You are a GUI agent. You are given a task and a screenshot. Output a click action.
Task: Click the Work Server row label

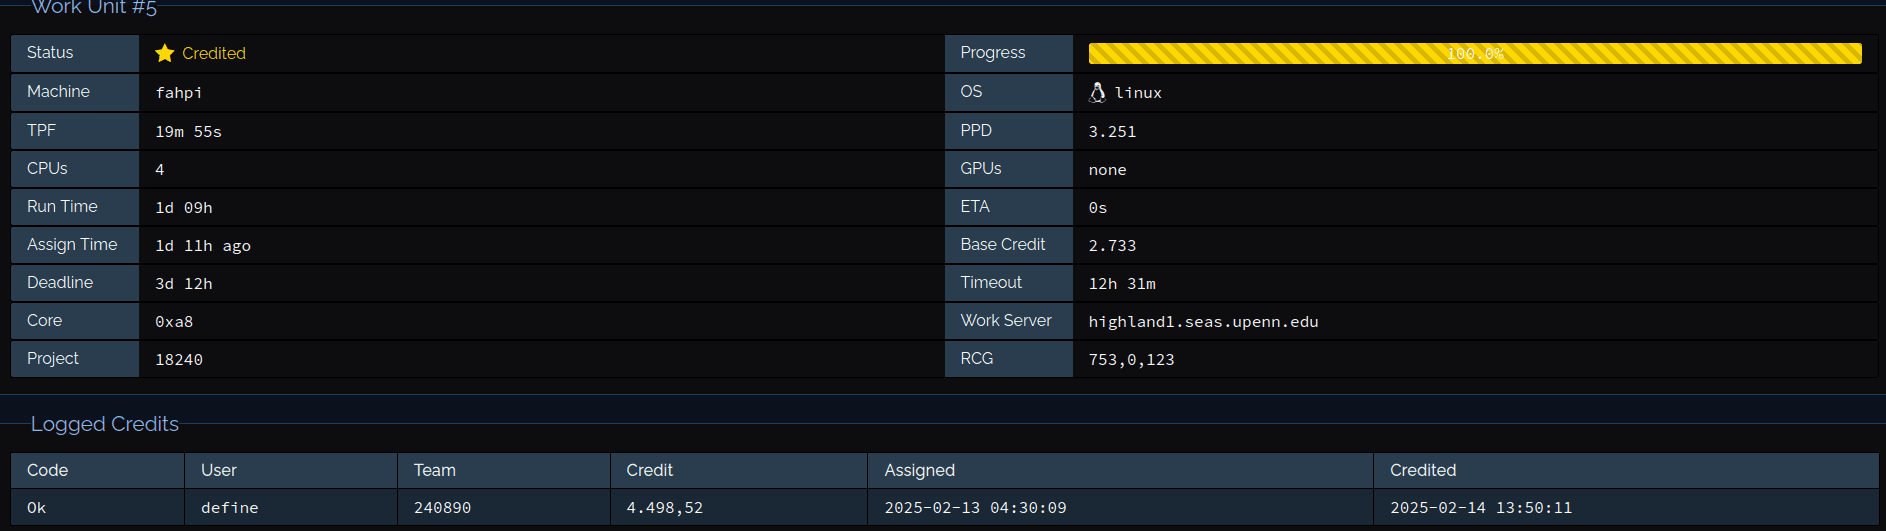tap(1009, 321)
